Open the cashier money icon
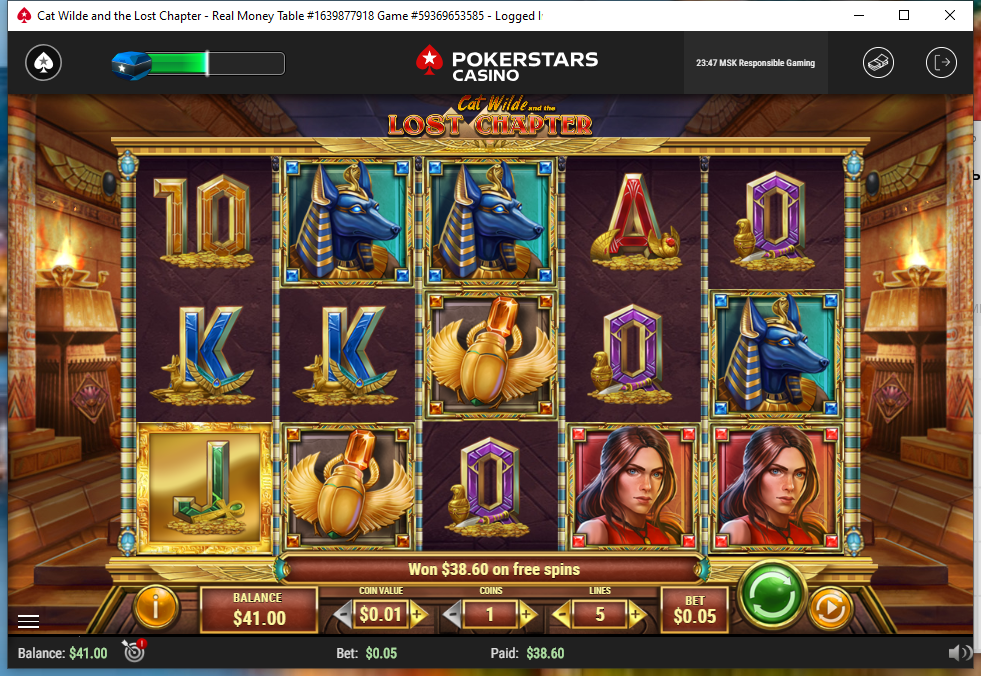Image resolution: width=981 pixels, height=676 pixels. [878, 63]
